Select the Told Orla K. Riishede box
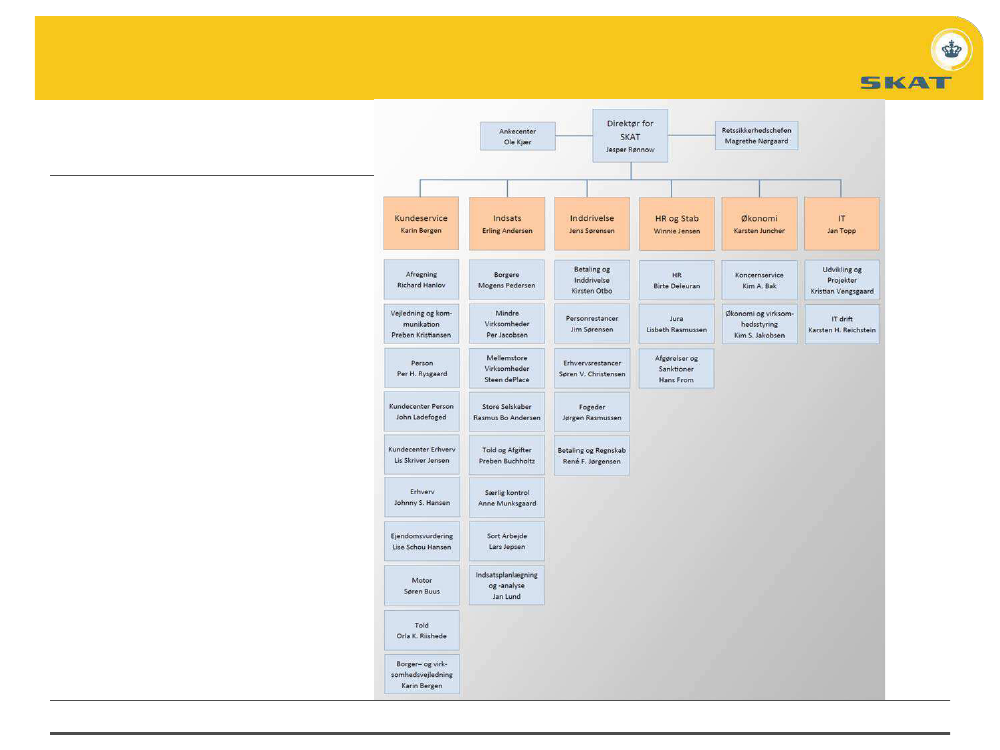 422,630
